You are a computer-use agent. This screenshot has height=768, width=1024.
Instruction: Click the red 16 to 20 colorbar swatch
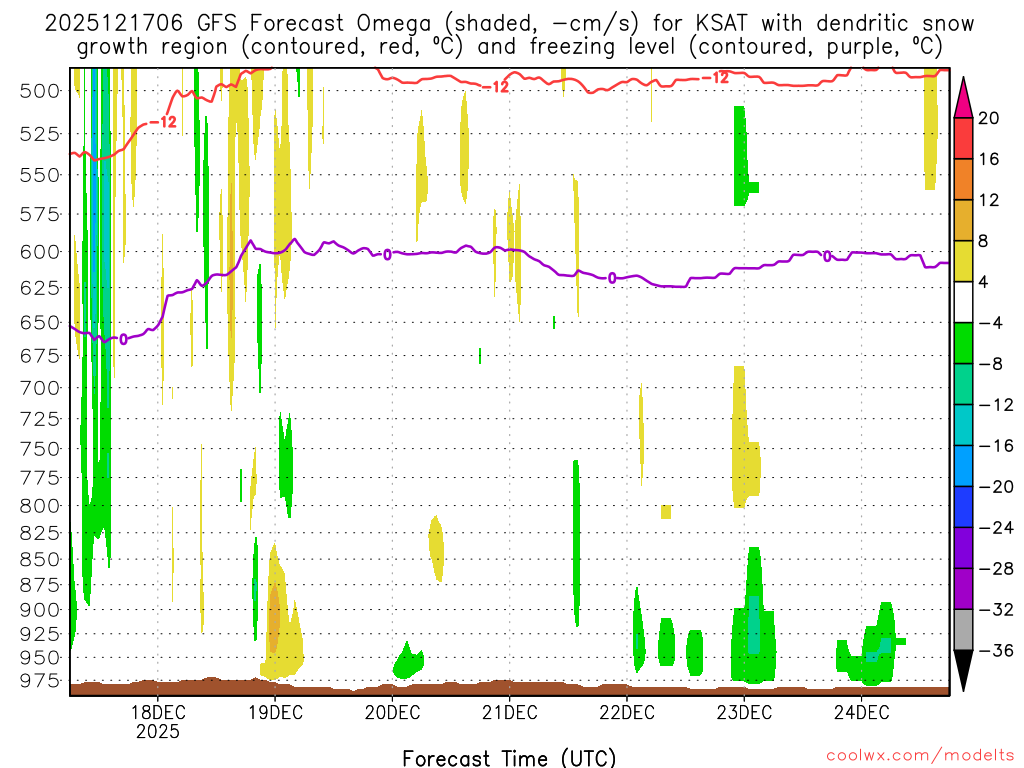pyautogui.click(x=963, y=138)
